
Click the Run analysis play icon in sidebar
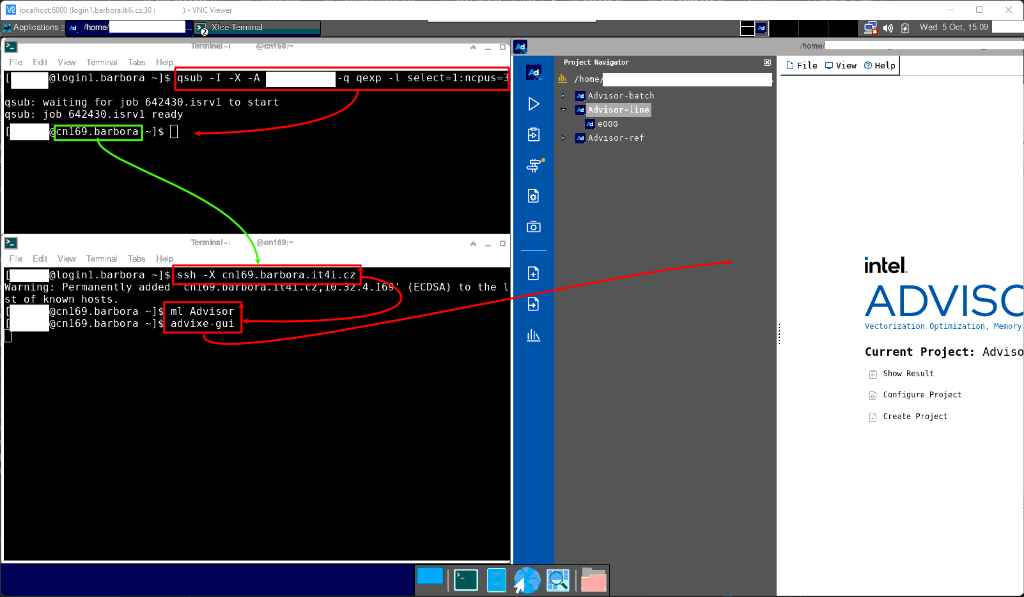(533, 104)
